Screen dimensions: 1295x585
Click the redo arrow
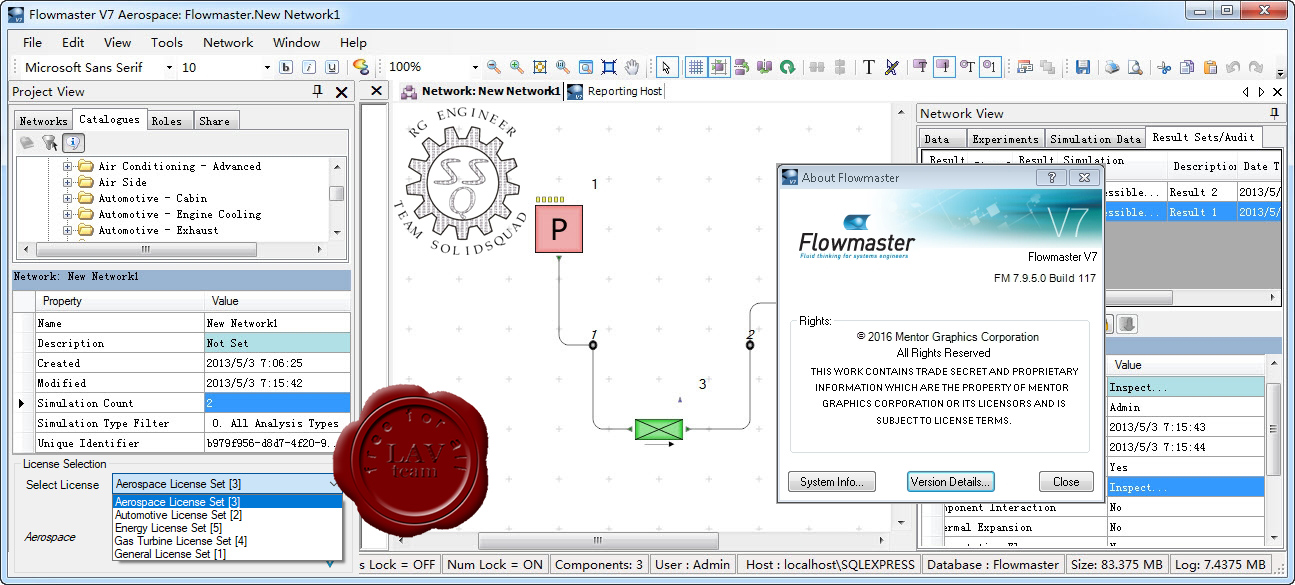click(1254, 67)
